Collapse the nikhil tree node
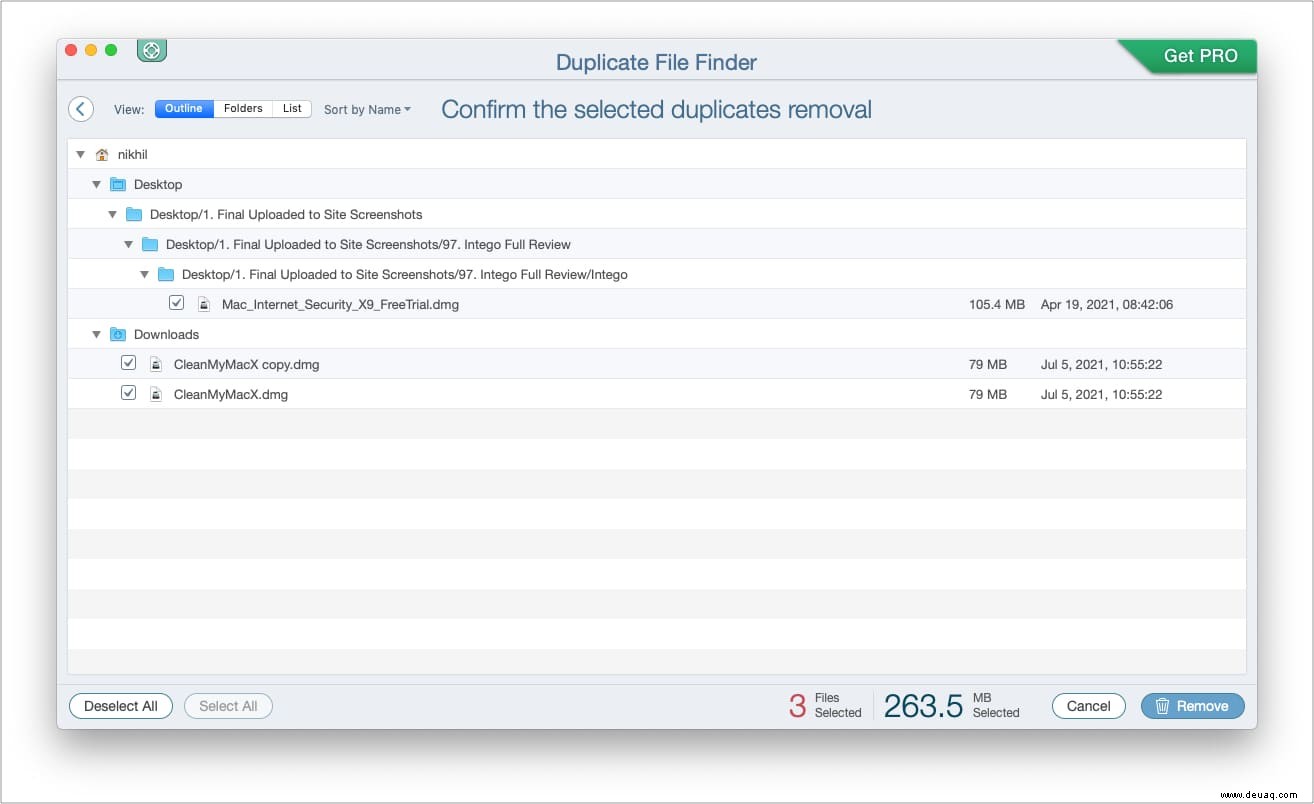 coord(81,155)
